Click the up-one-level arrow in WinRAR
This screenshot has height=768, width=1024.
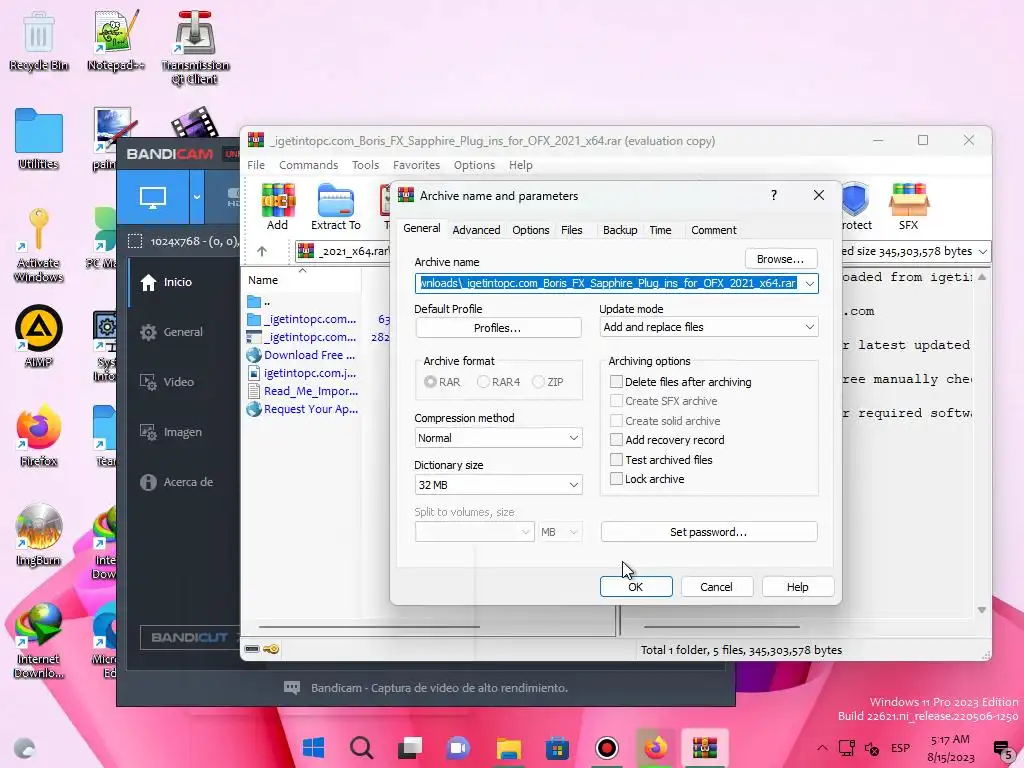(262, 251)
